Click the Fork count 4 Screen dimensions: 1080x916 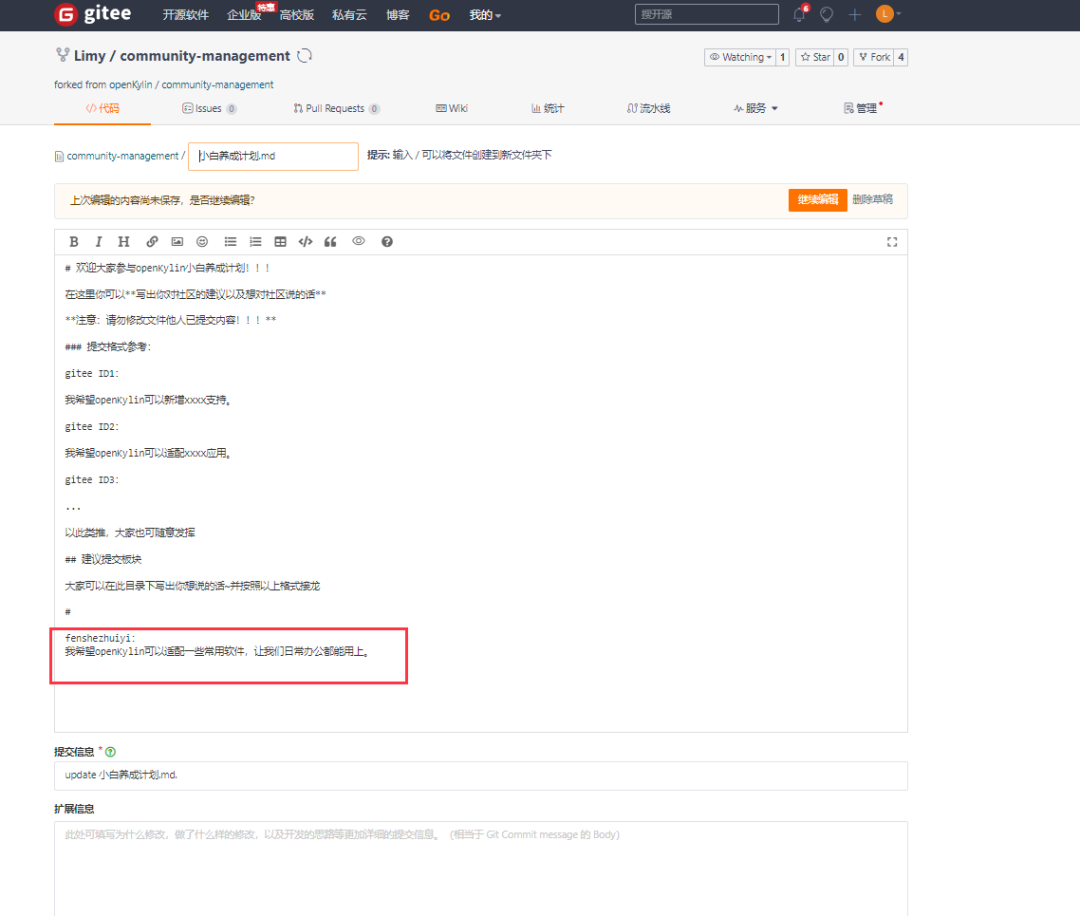pos(901,57)
